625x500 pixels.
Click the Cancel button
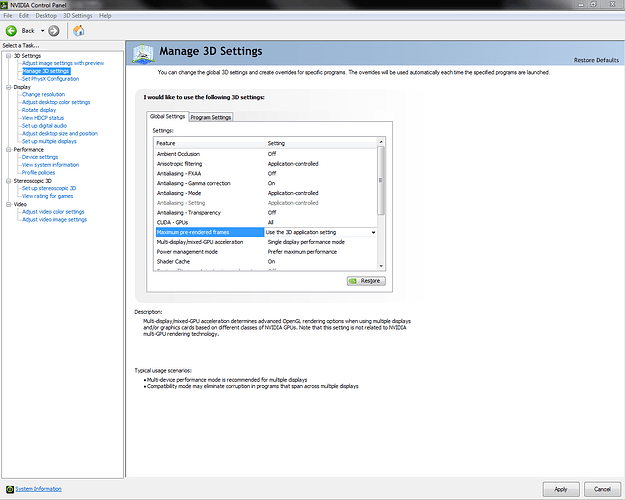click(602, 489)
